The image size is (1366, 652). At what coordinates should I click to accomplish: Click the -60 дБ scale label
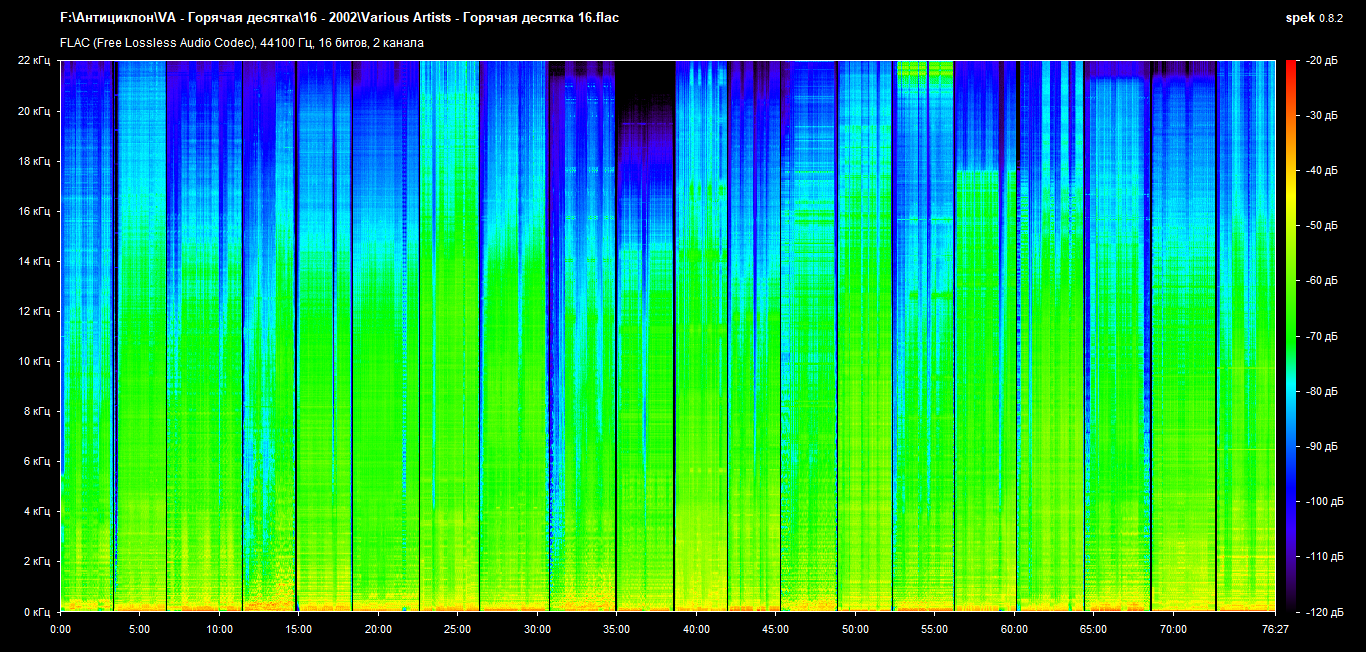point(1321,281)
